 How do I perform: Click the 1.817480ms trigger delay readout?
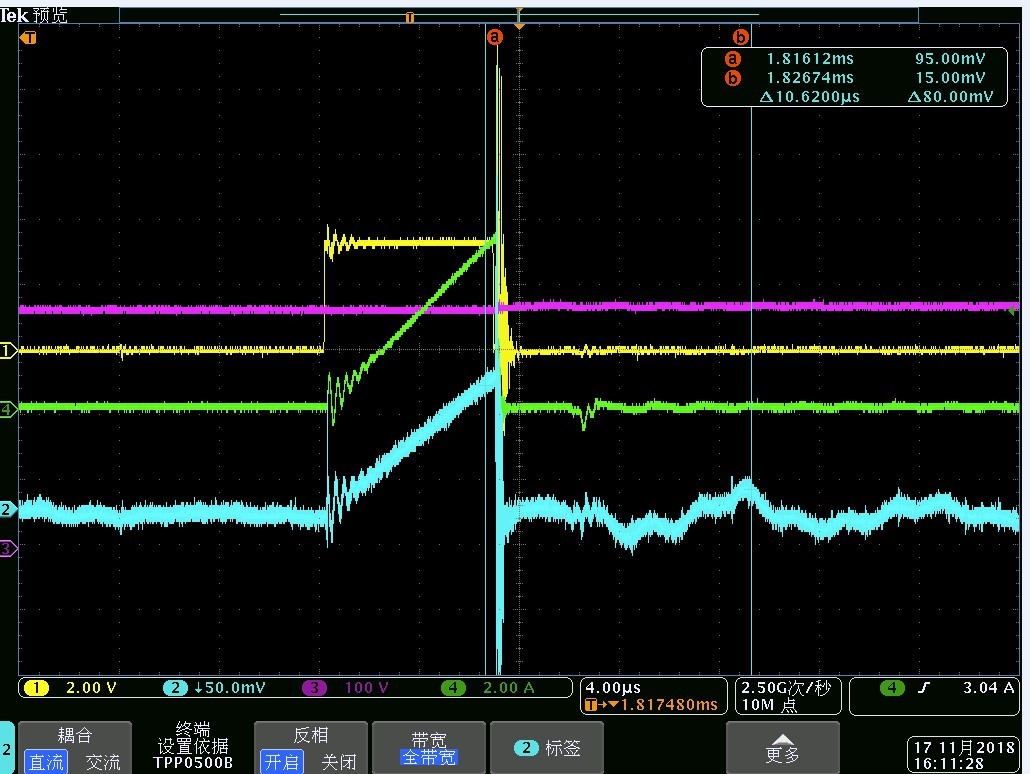click(669, 705)
